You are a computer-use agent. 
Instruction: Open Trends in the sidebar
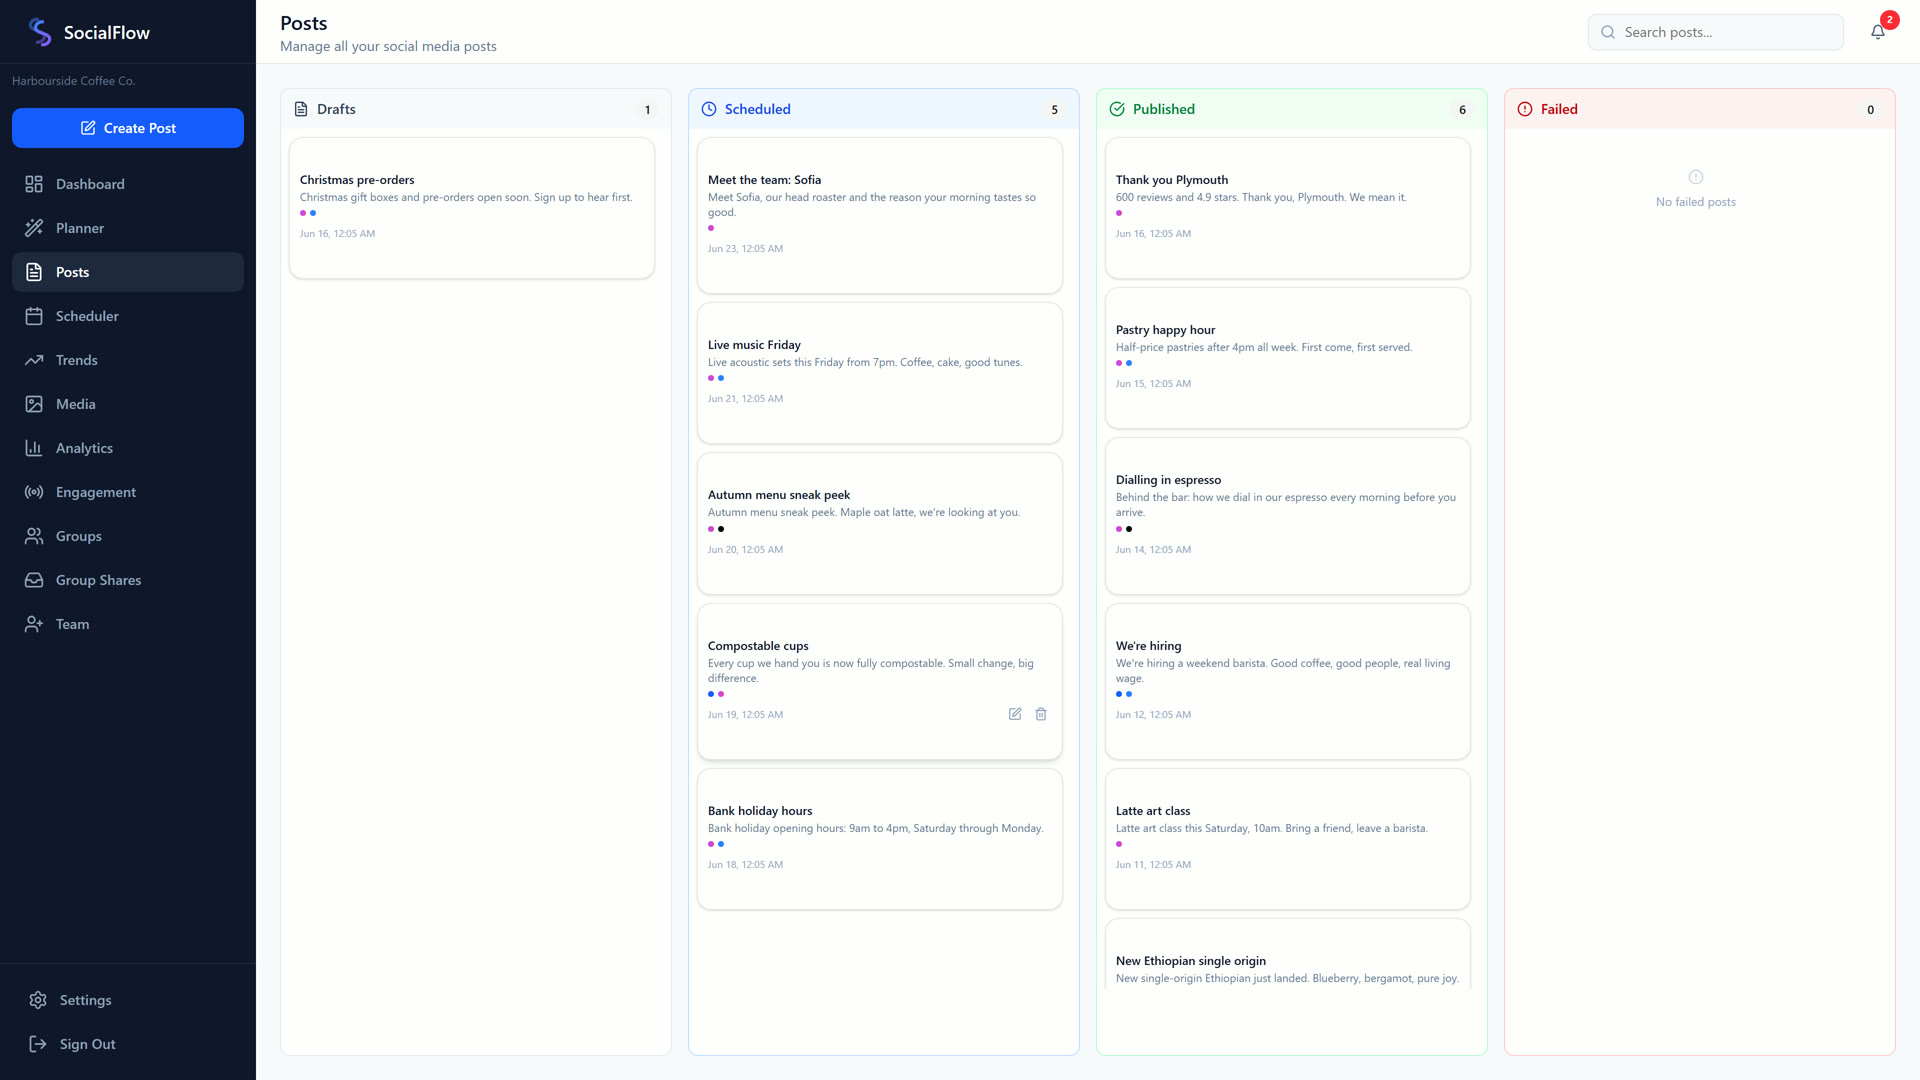[128, 360]
